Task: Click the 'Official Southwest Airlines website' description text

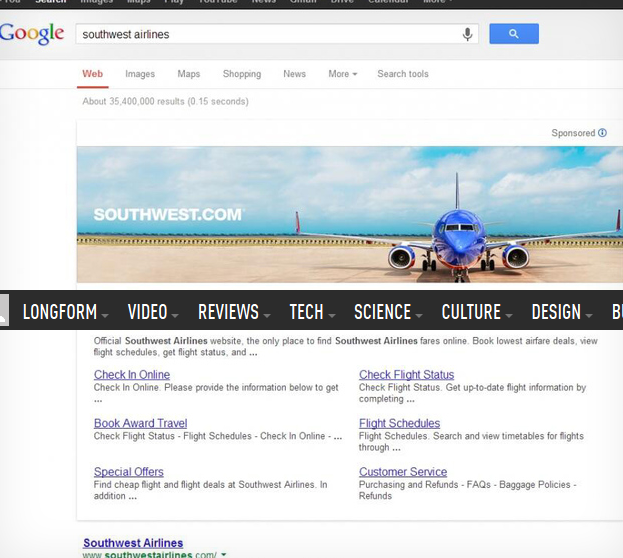Action: pyautogui.click(x=346, y=347)
